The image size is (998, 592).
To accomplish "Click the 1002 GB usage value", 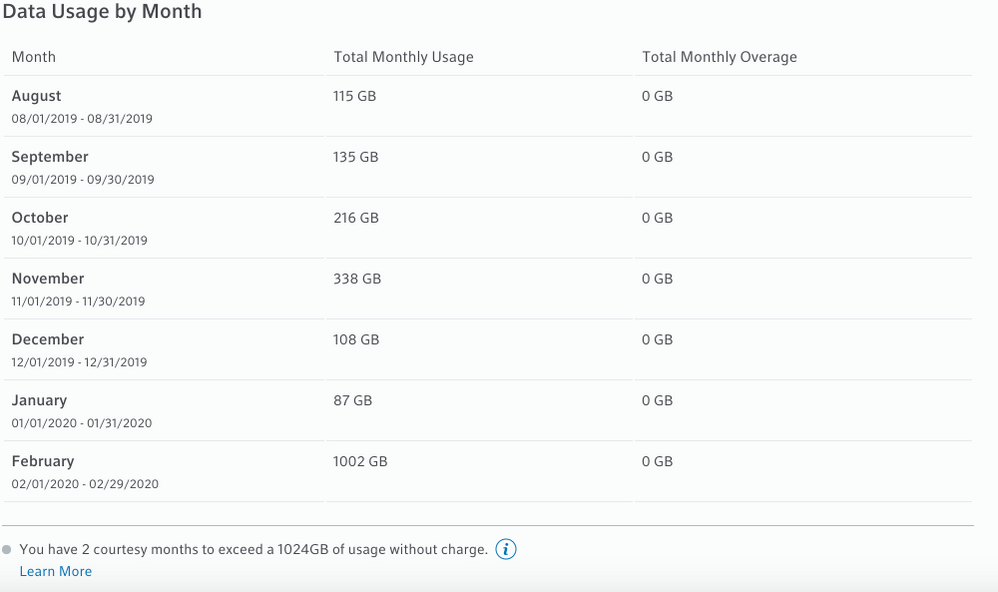I will [360, 462].
